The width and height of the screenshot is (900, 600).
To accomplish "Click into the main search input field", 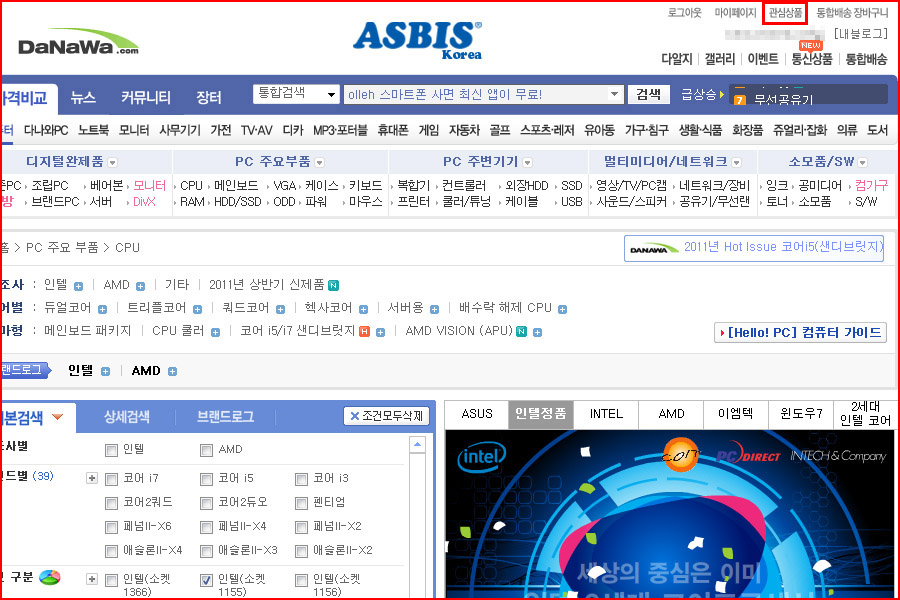I will [475, 94].
